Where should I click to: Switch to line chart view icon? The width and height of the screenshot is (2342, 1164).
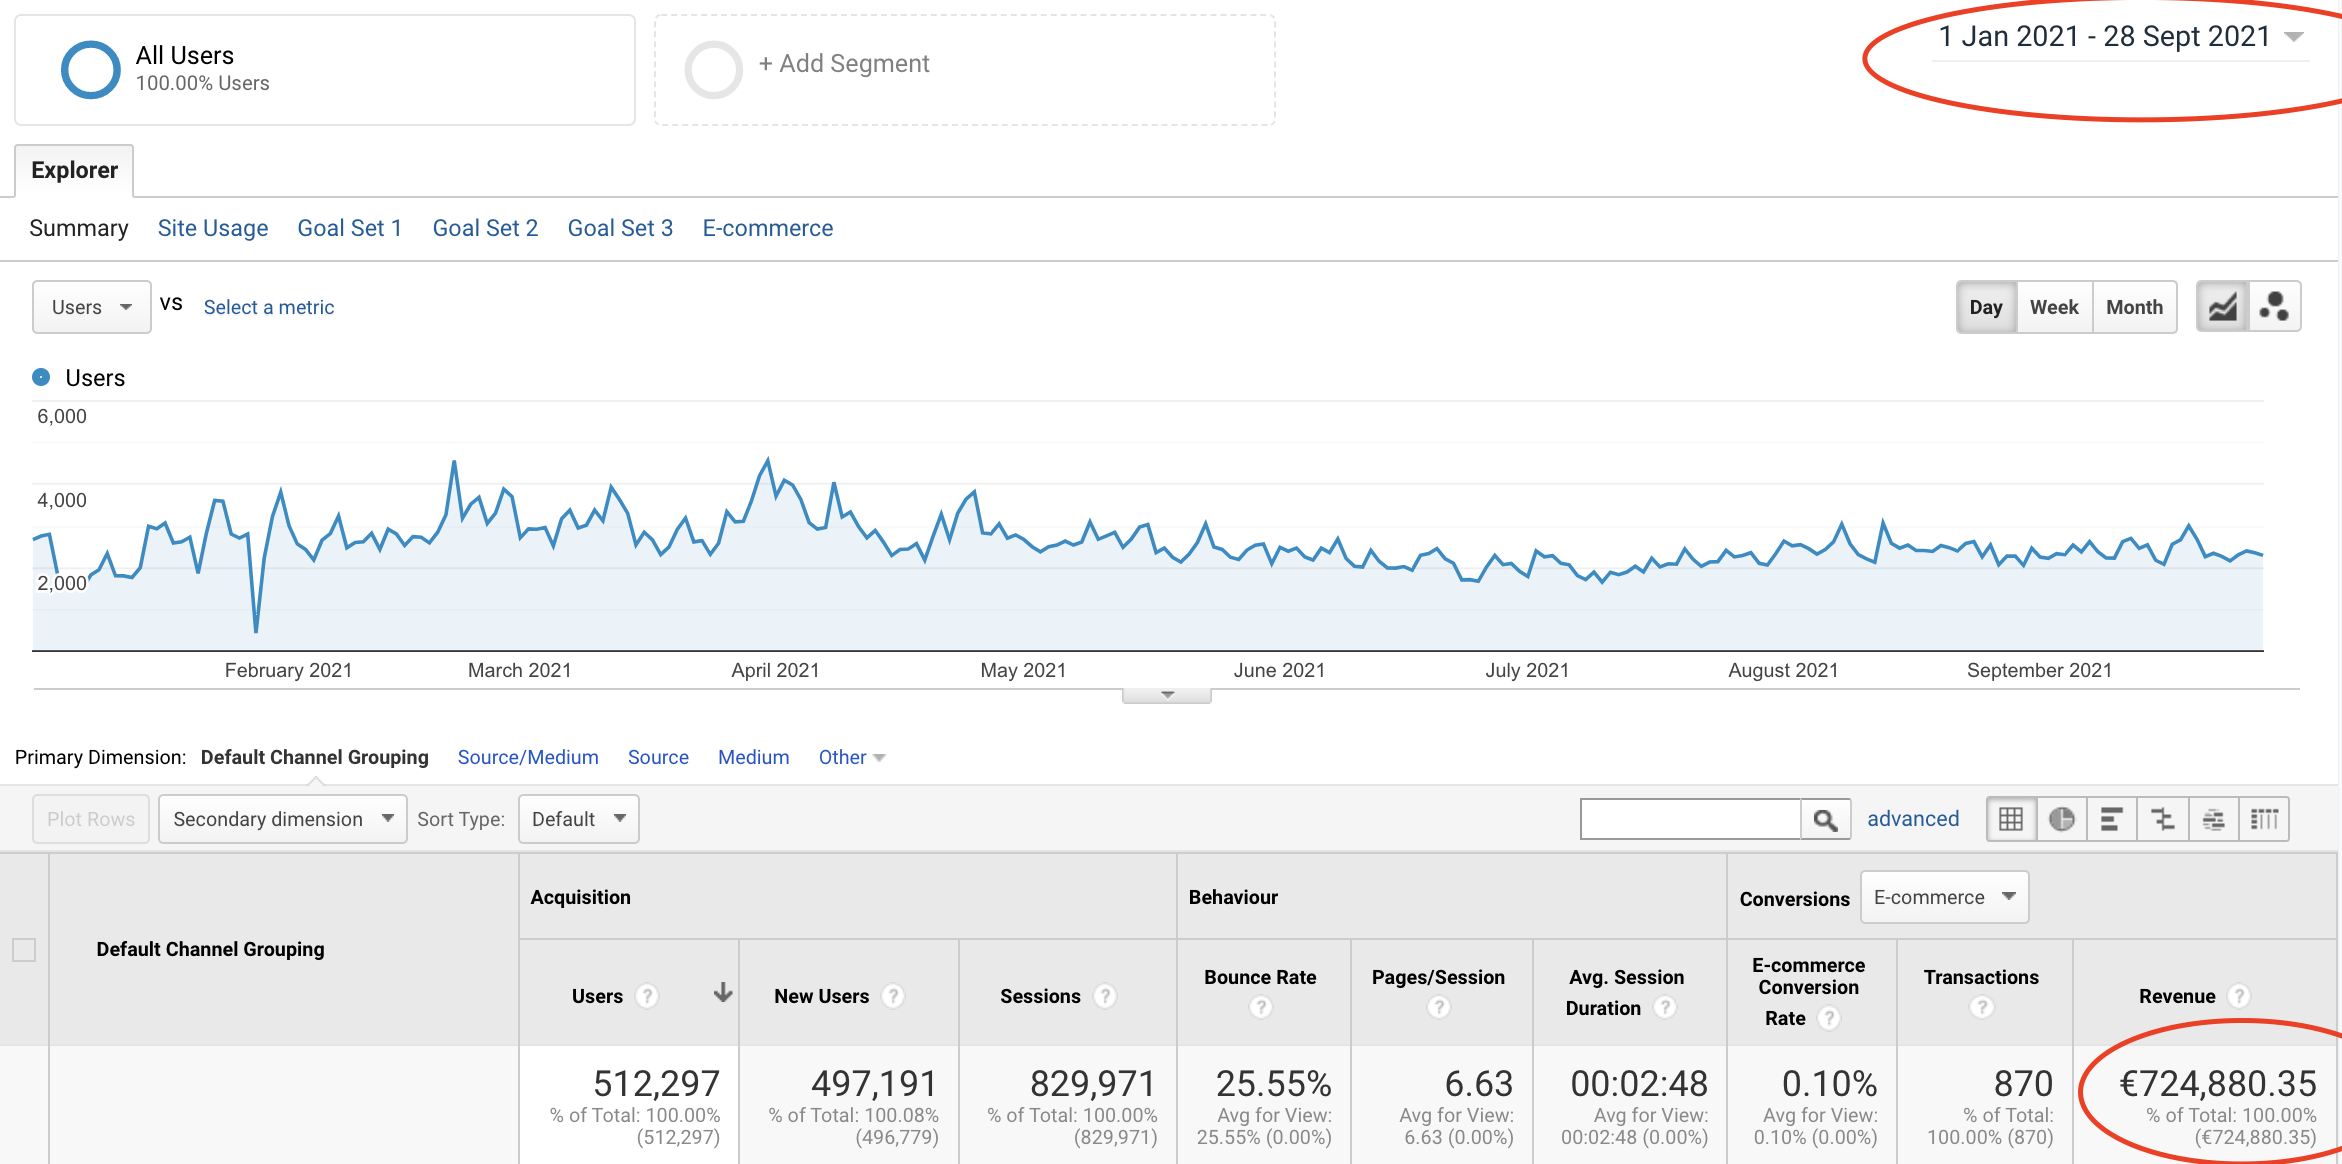[2222, 307]
